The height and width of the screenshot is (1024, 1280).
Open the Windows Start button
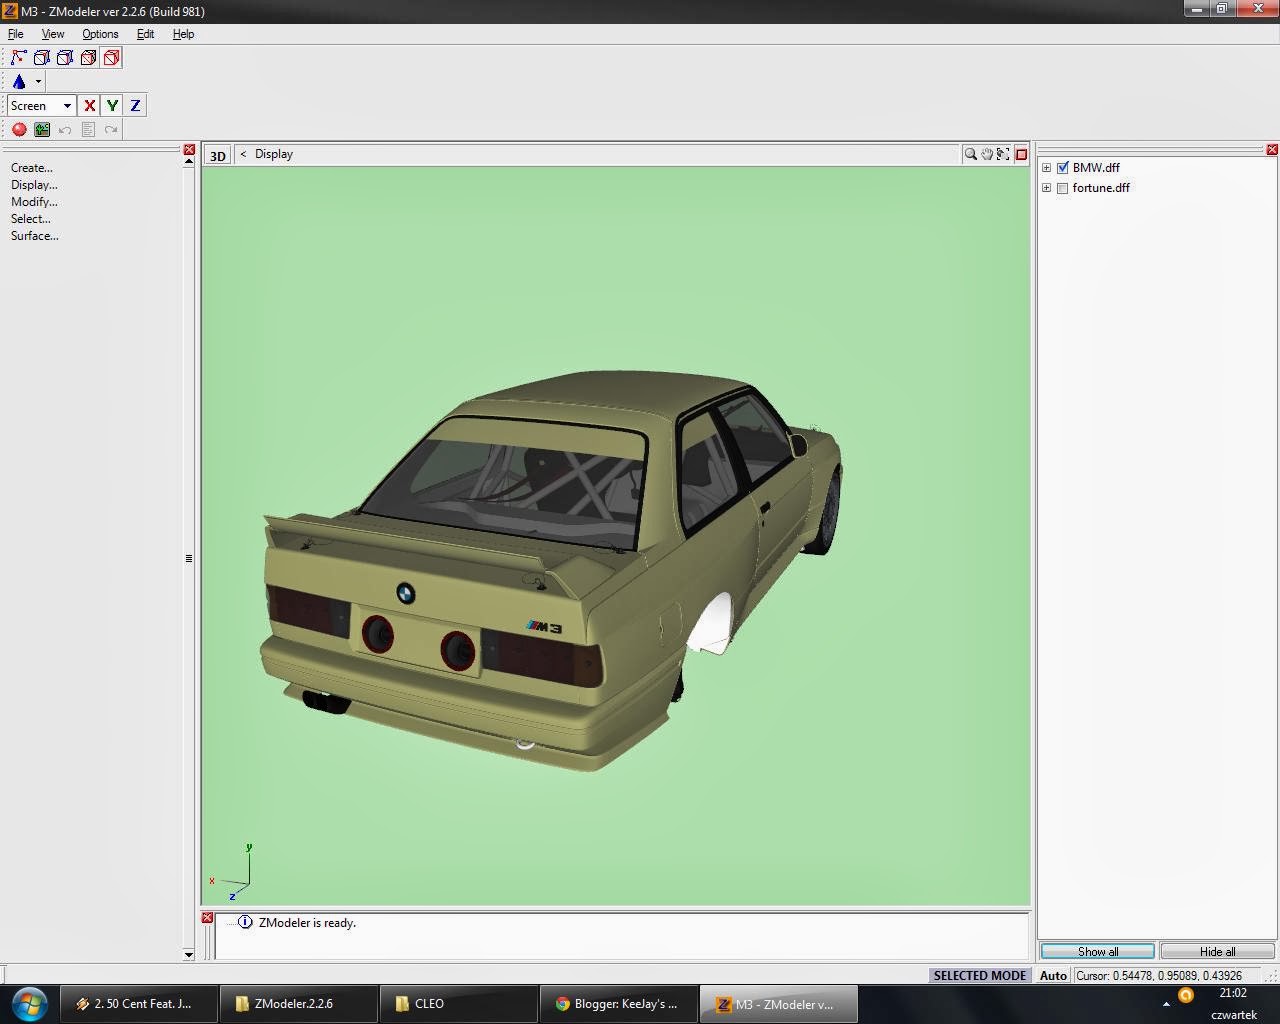coord(28,1003)
